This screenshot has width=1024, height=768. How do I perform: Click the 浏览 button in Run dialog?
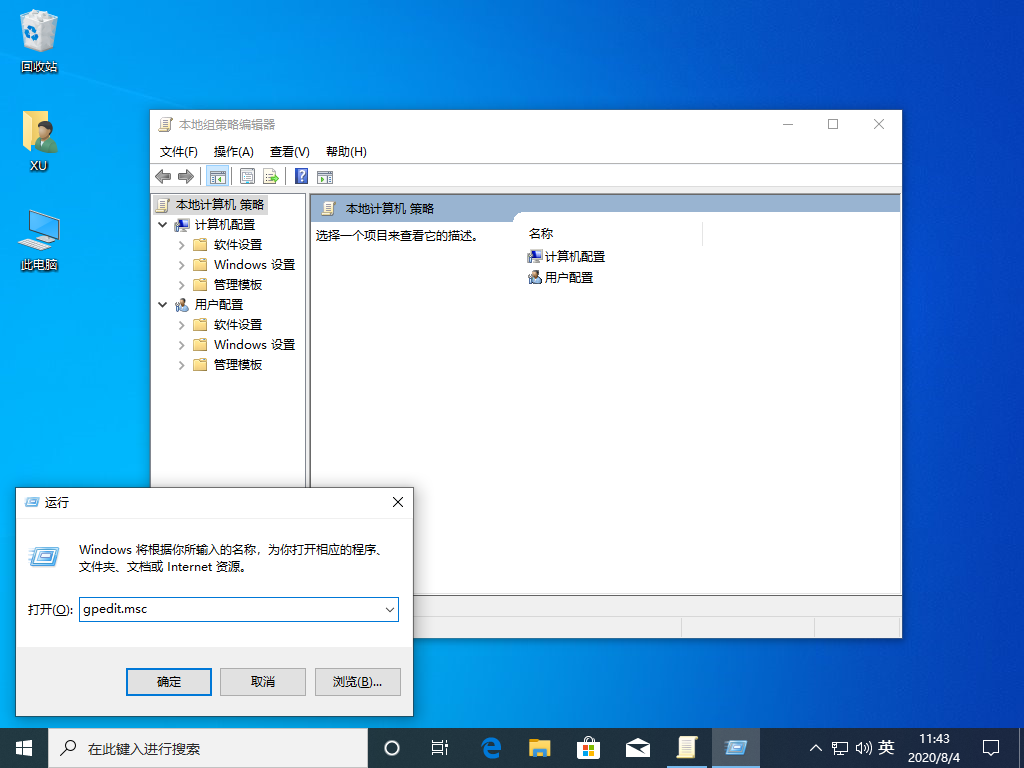(357, 681)
